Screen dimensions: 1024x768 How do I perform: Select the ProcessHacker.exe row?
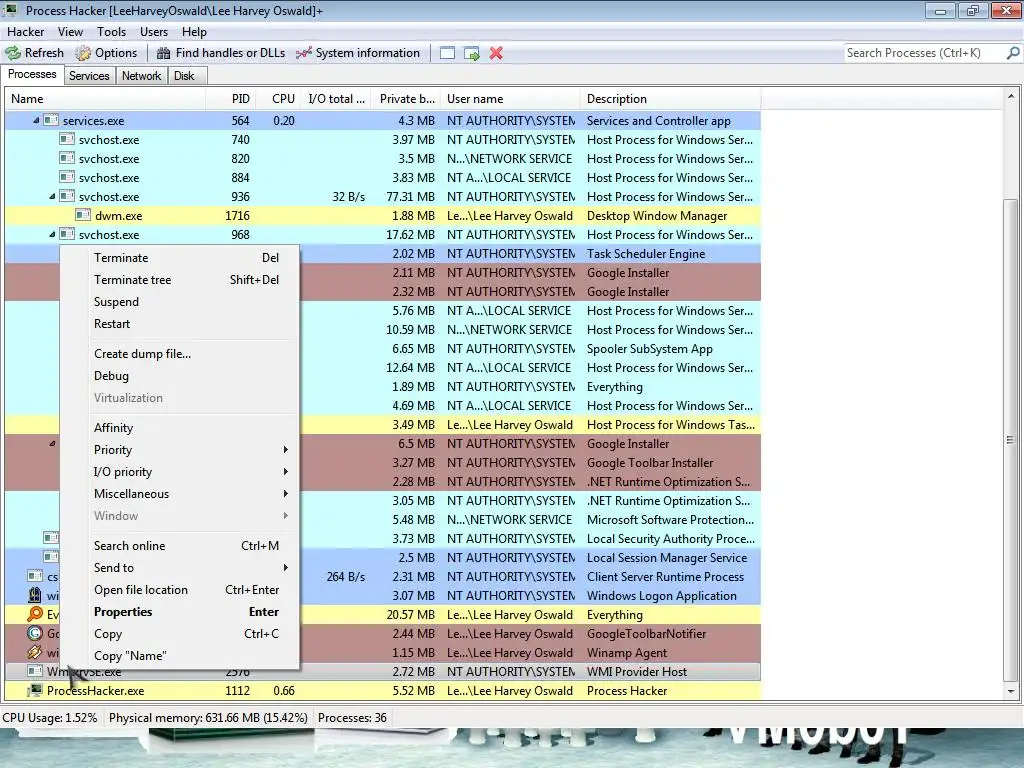click(383, 691)
